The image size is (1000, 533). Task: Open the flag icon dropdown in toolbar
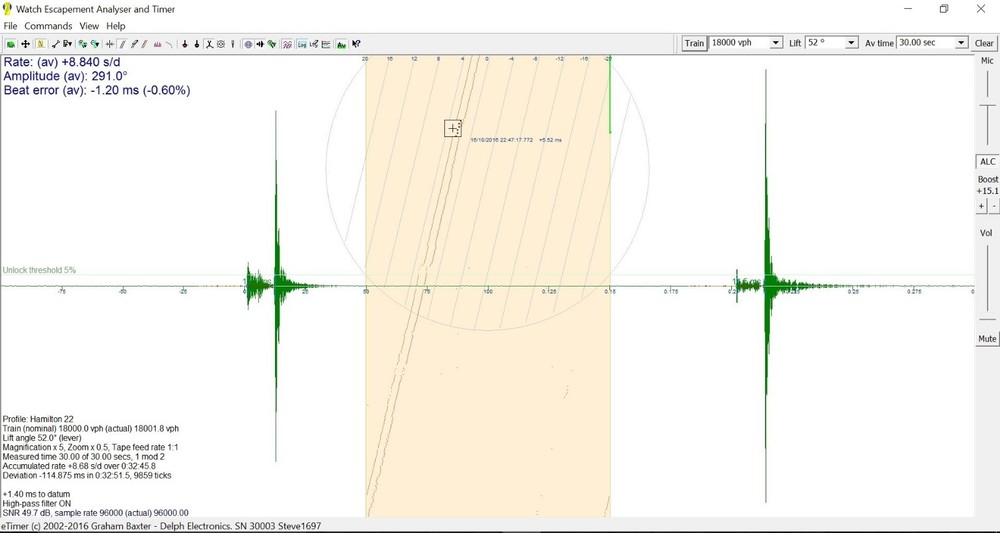point(67,44)
